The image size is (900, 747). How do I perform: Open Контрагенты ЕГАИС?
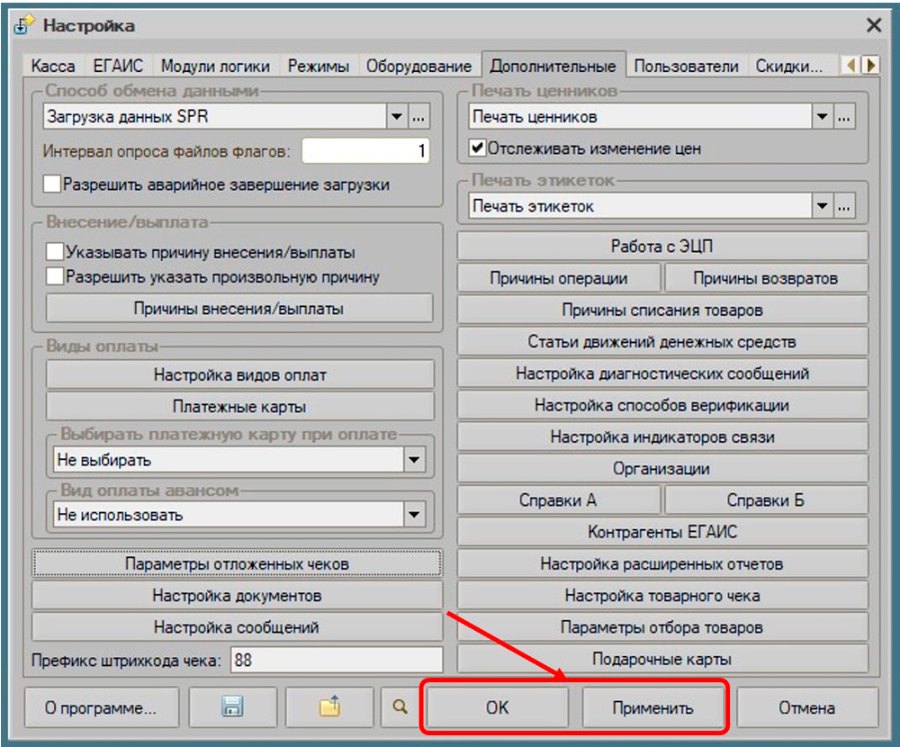click(x=662, y=532)
